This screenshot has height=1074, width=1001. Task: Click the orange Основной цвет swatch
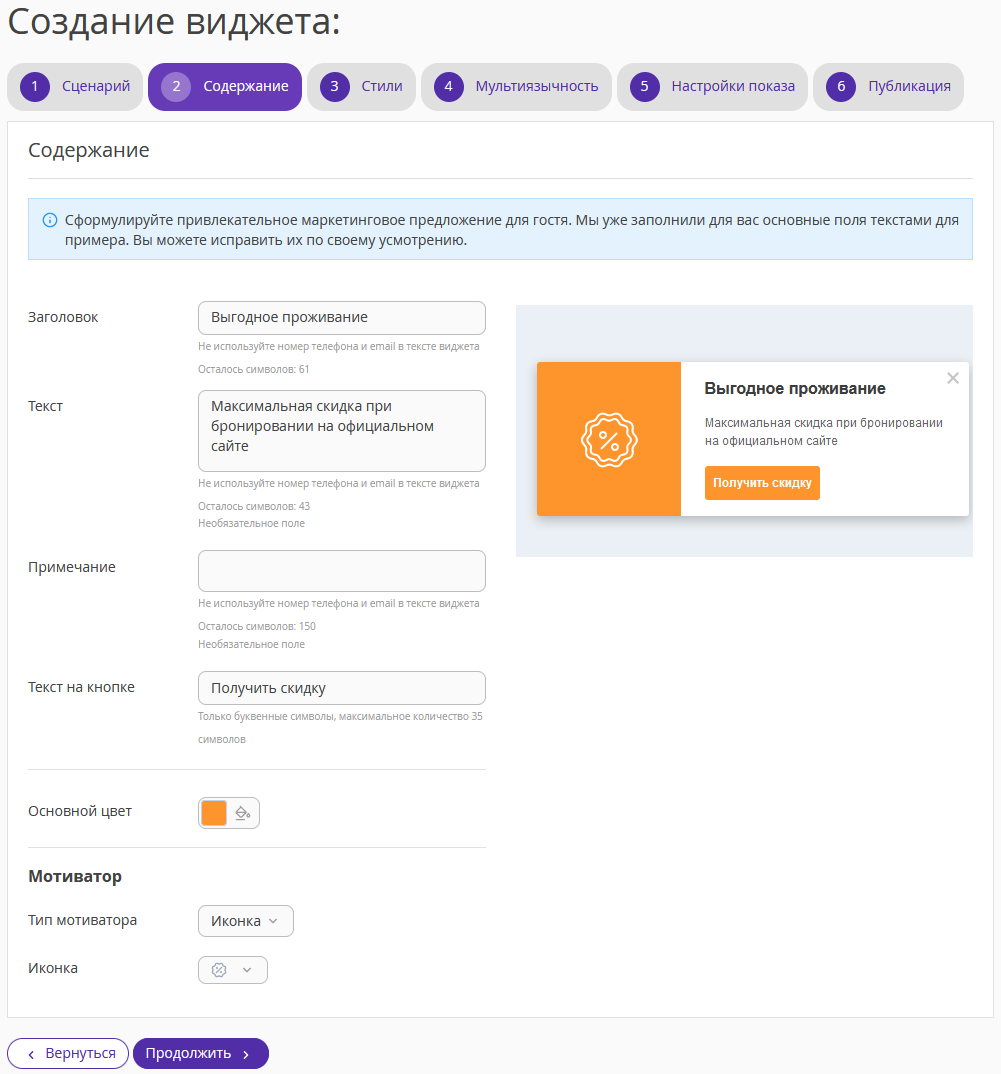pos(214,813)
